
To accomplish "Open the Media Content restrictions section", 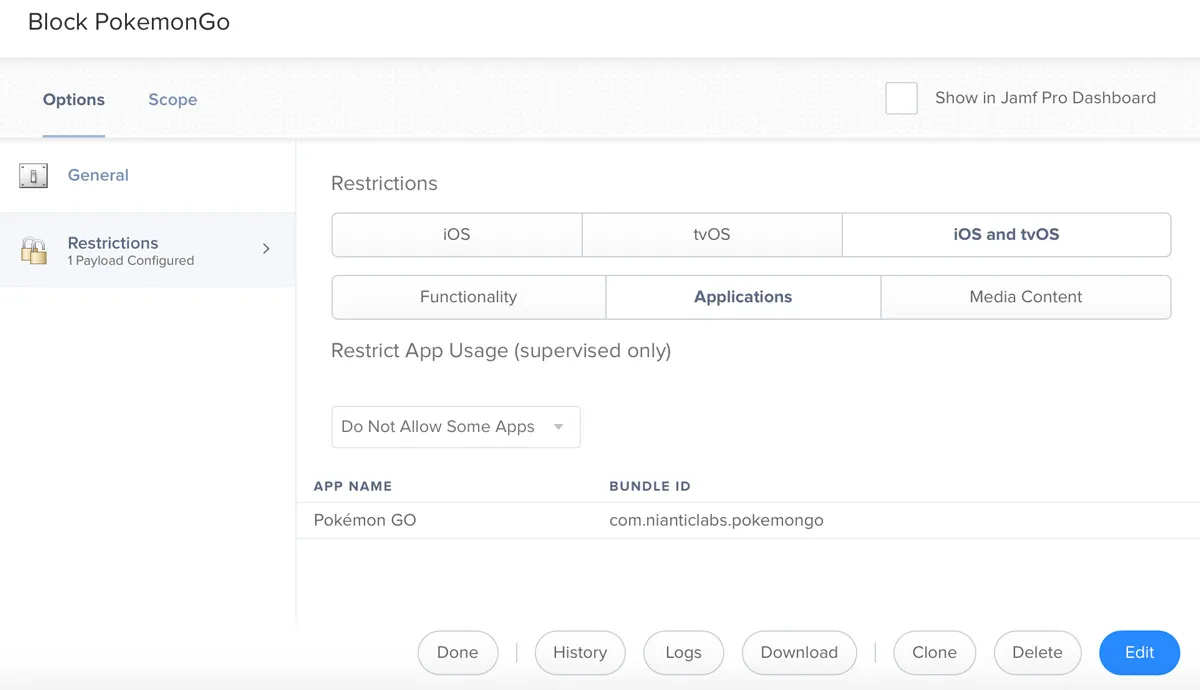I will pyautogui.click(x=1025, y=297).
